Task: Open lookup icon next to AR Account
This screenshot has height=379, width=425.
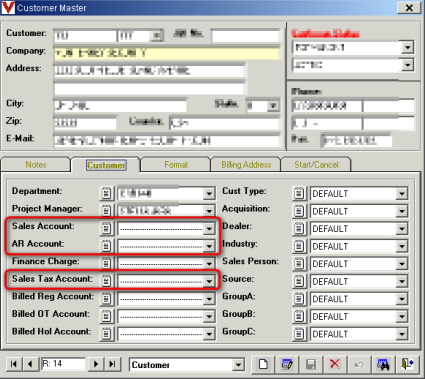Action: tap(106, 246)
